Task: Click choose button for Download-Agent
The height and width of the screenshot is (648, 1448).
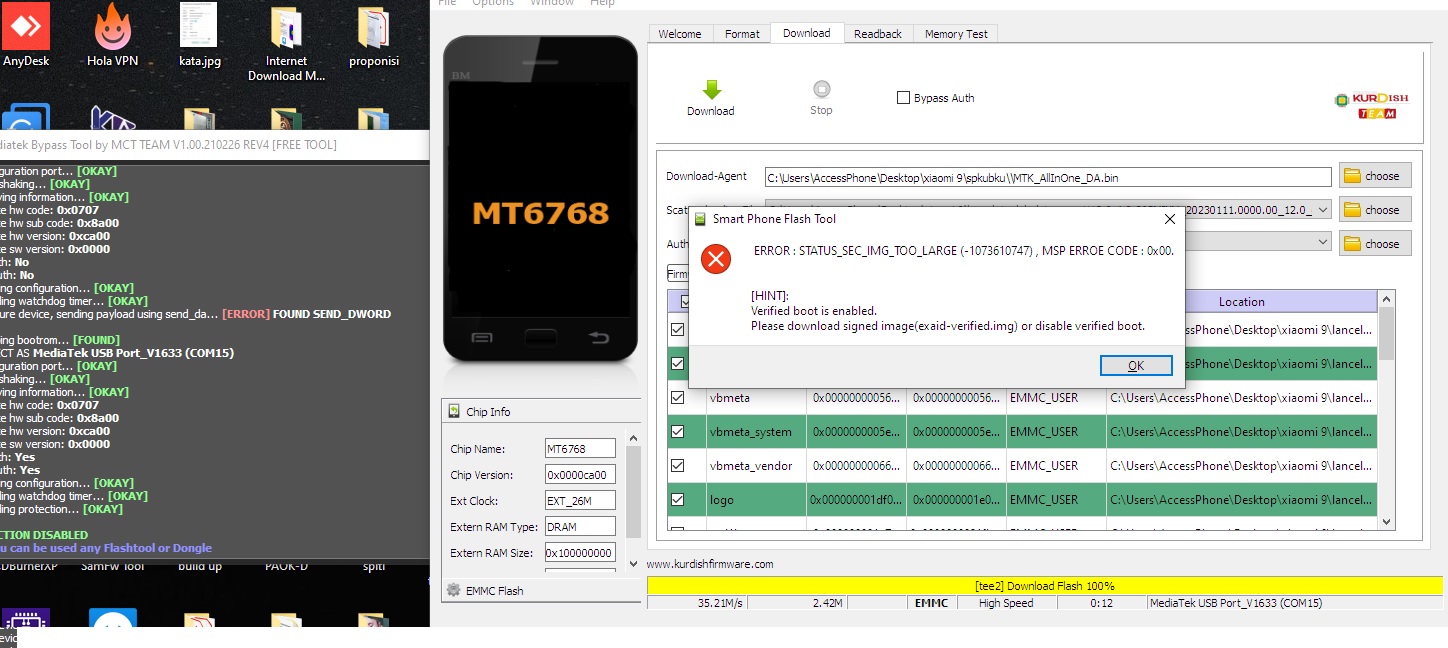Action: (1375, 176)
